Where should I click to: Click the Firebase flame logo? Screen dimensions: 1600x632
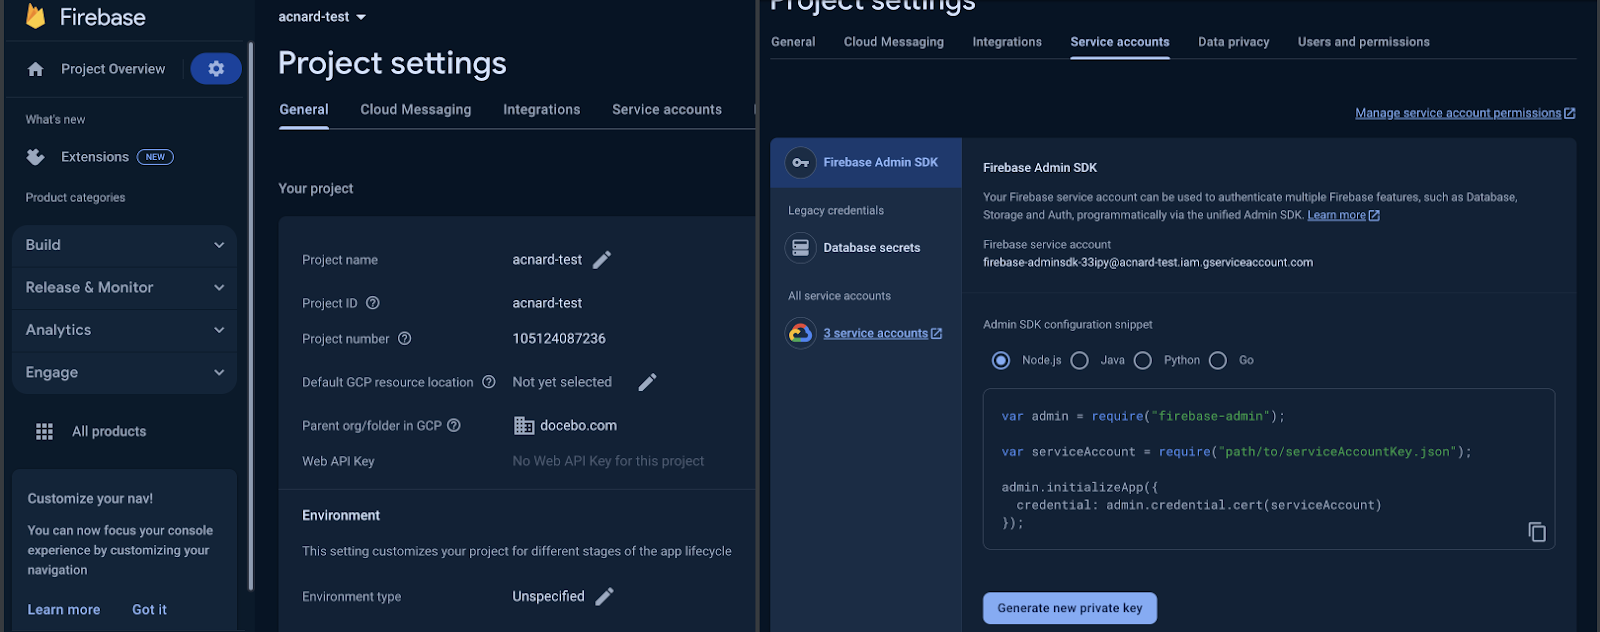35,16
